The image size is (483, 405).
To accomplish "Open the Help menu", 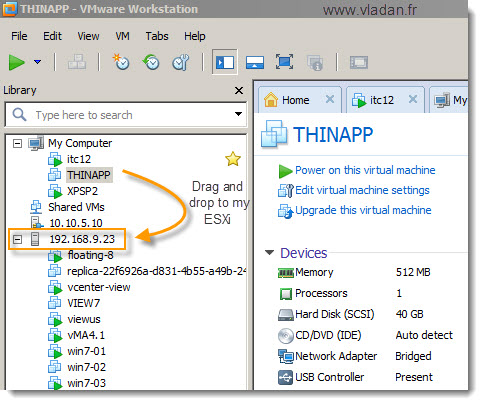I will tap(195, 36).
